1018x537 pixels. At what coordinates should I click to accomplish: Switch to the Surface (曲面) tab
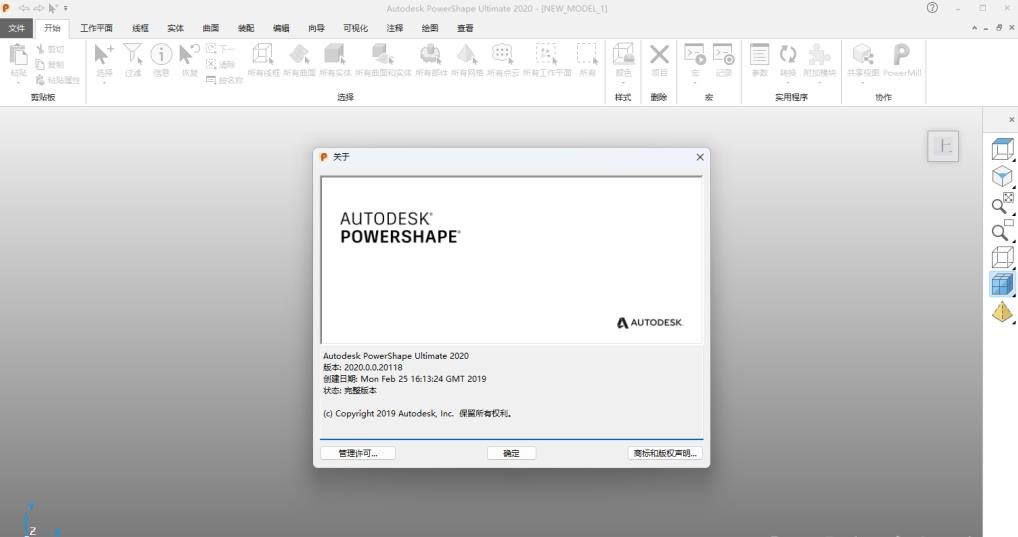210,28
